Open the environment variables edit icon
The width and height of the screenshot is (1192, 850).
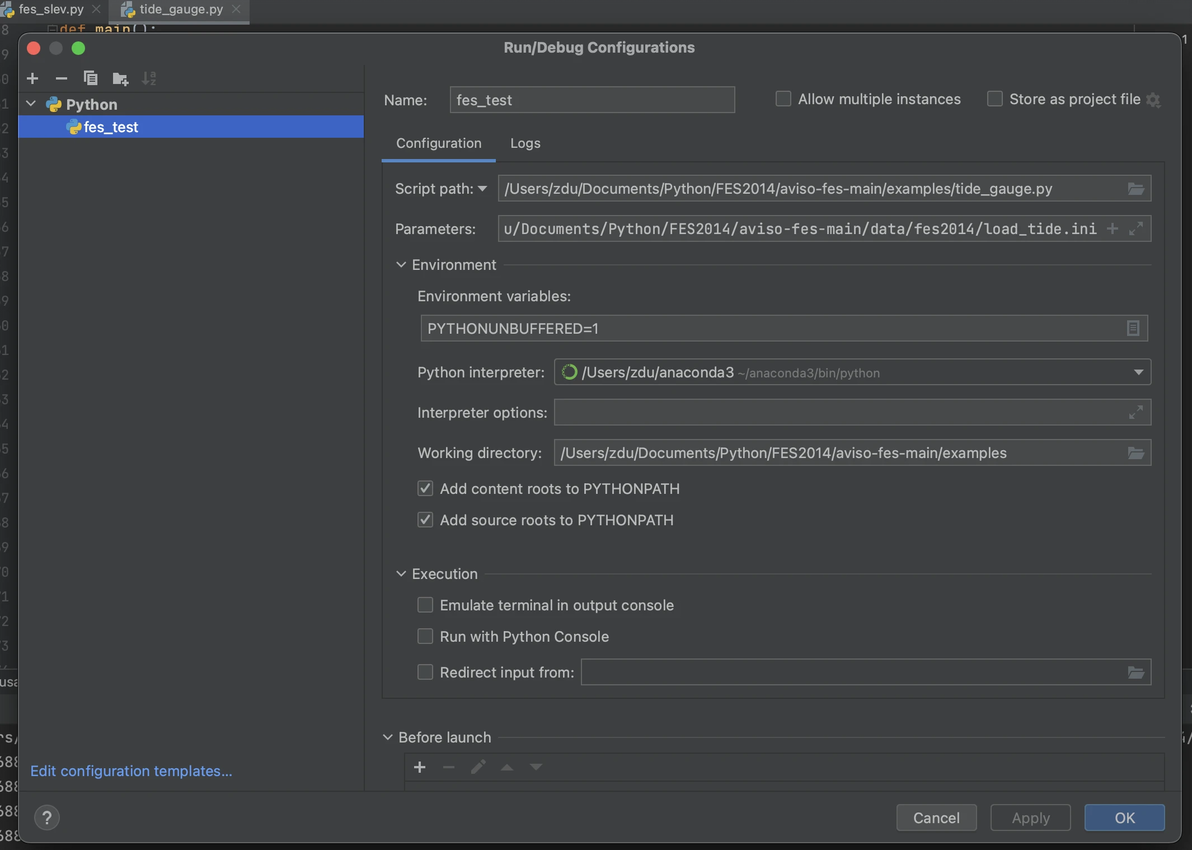tap(1133, 328)
